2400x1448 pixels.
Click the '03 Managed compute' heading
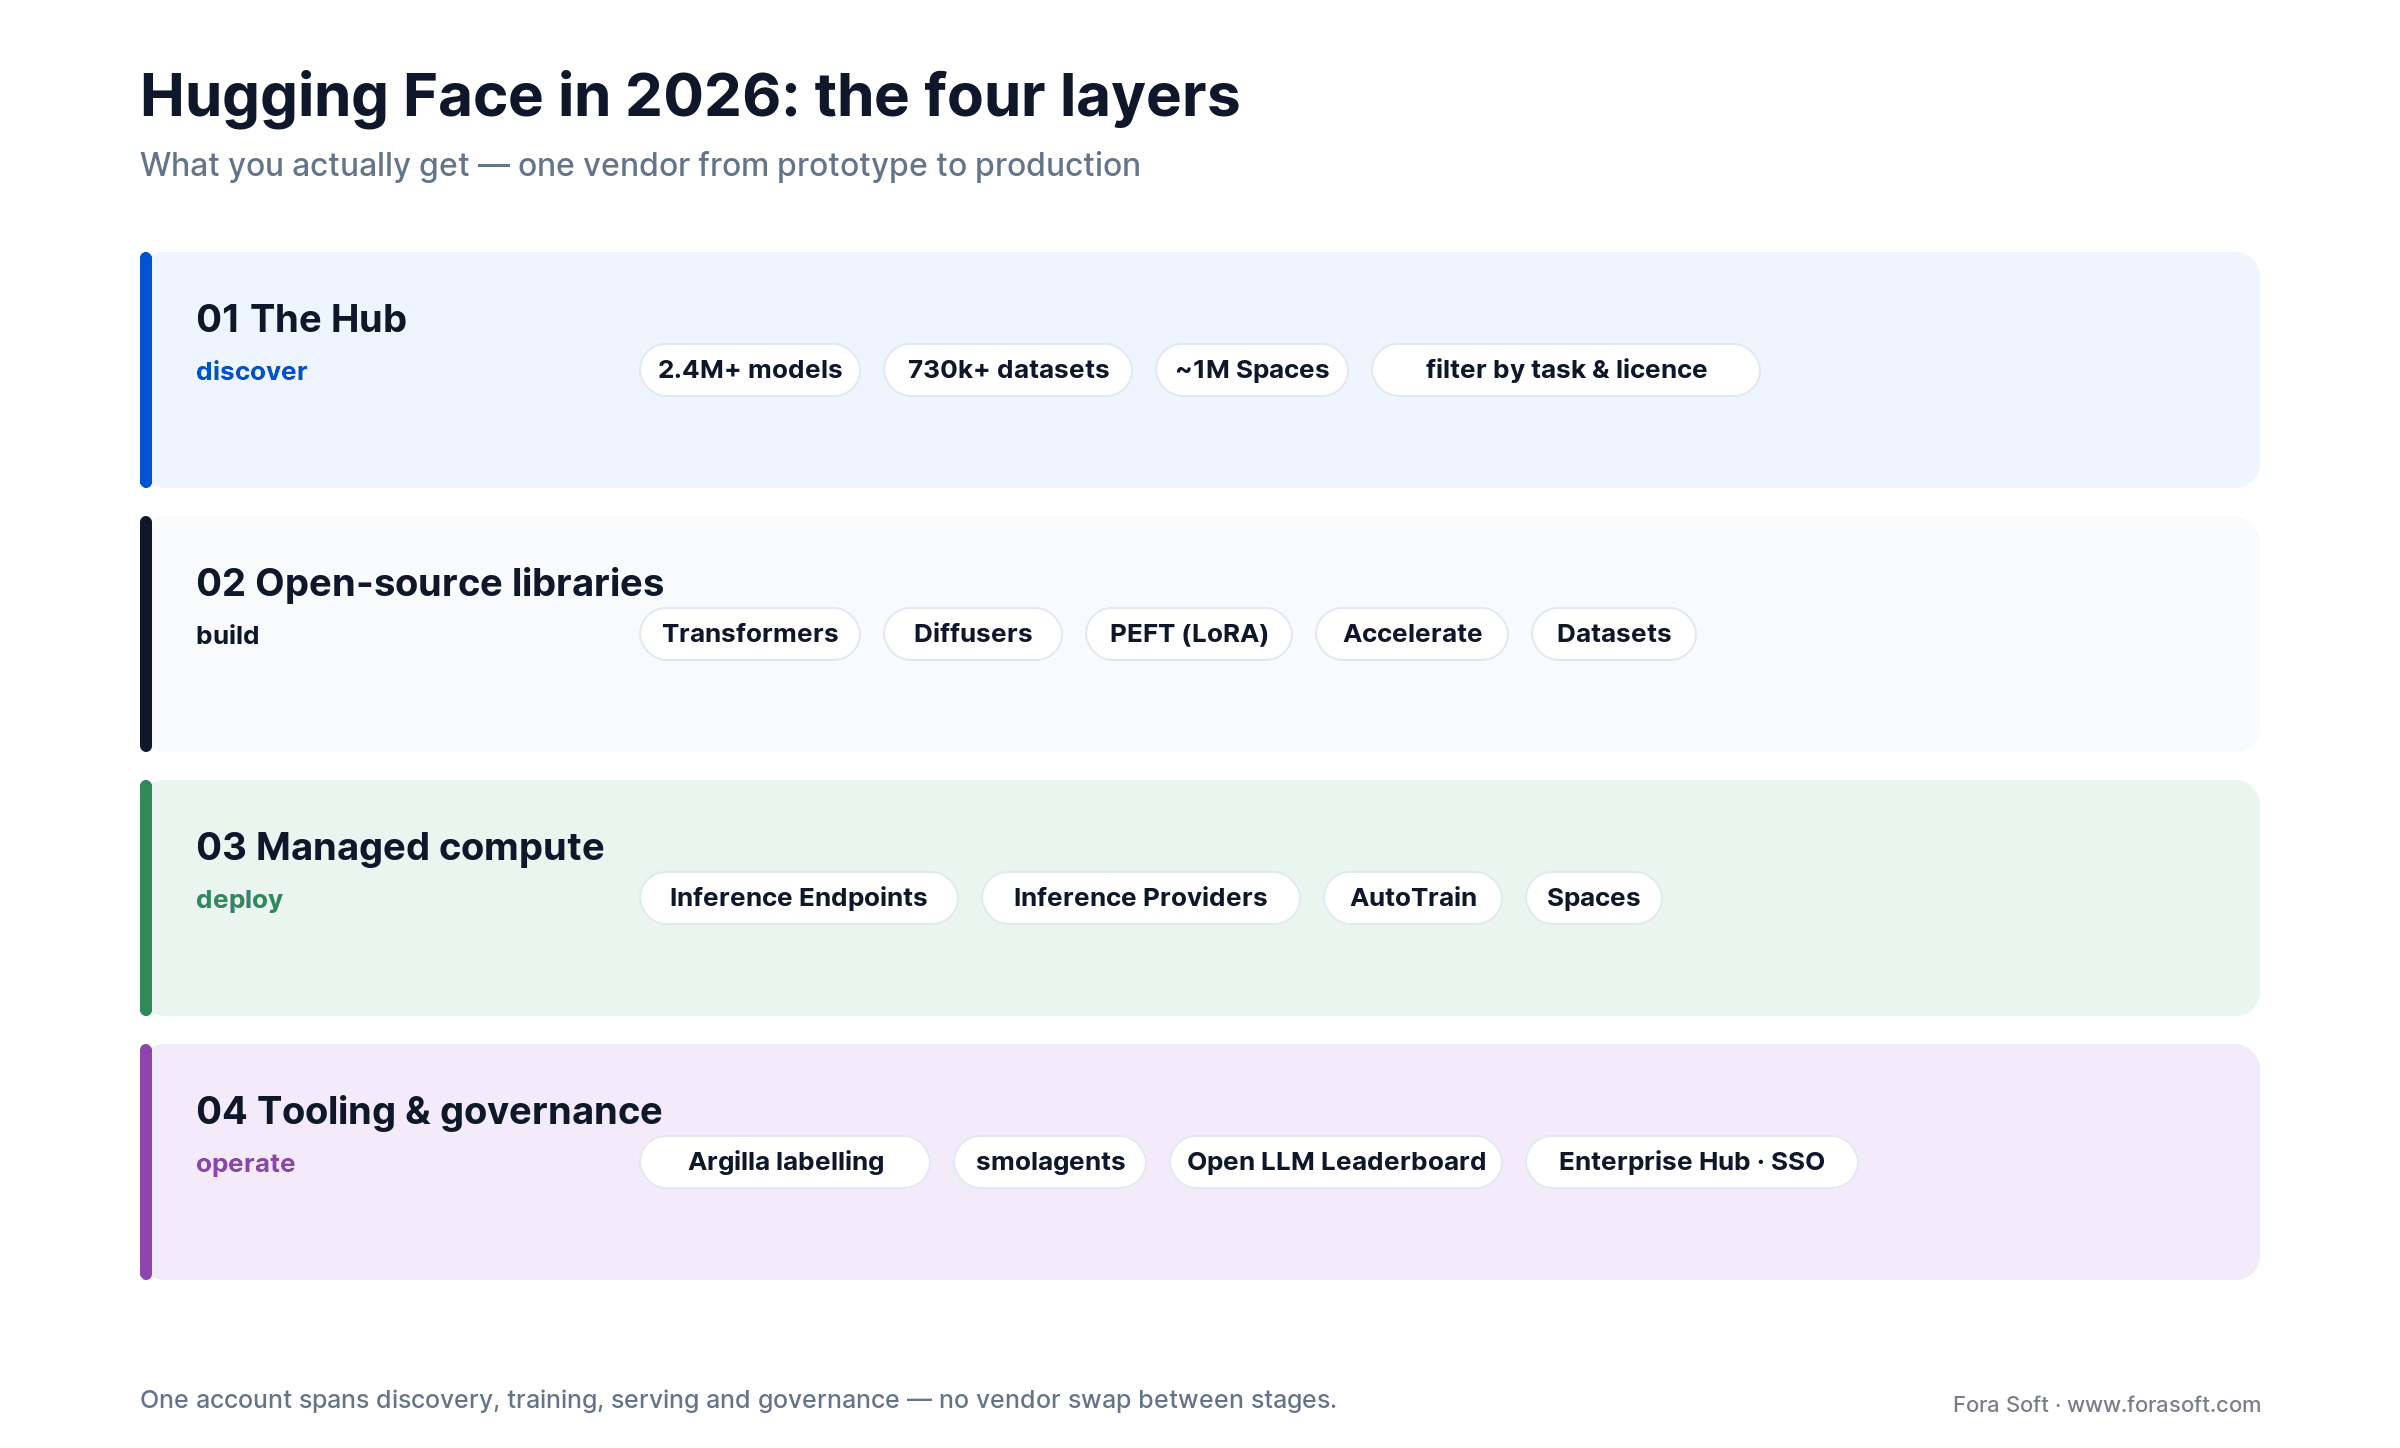pos(400,847)
